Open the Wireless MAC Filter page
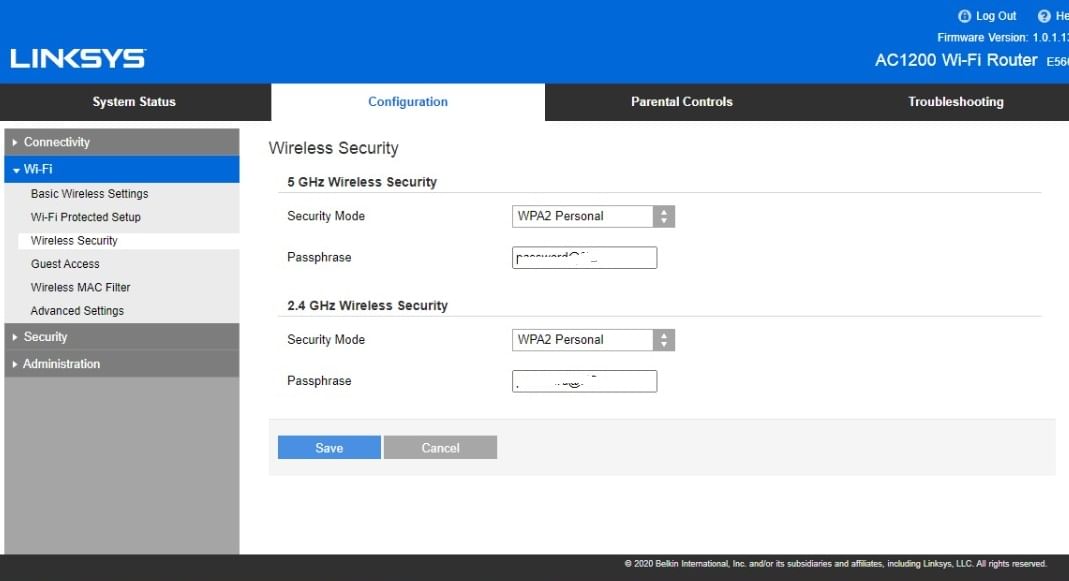Viewport: 1069px width, 581px height. (80, 287)
